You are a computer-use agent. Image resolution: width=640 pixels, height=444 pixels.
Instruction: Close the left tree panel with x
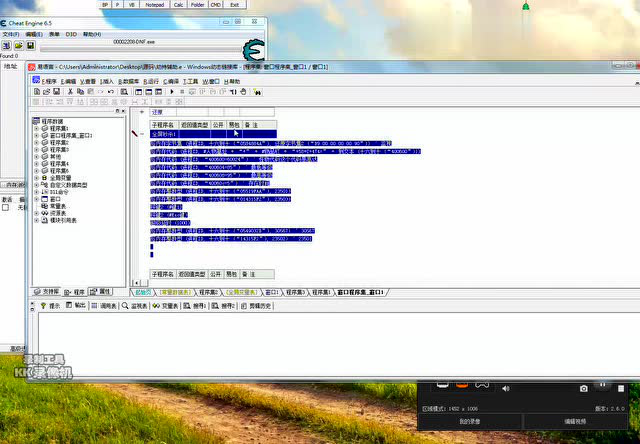coord(123,111)
